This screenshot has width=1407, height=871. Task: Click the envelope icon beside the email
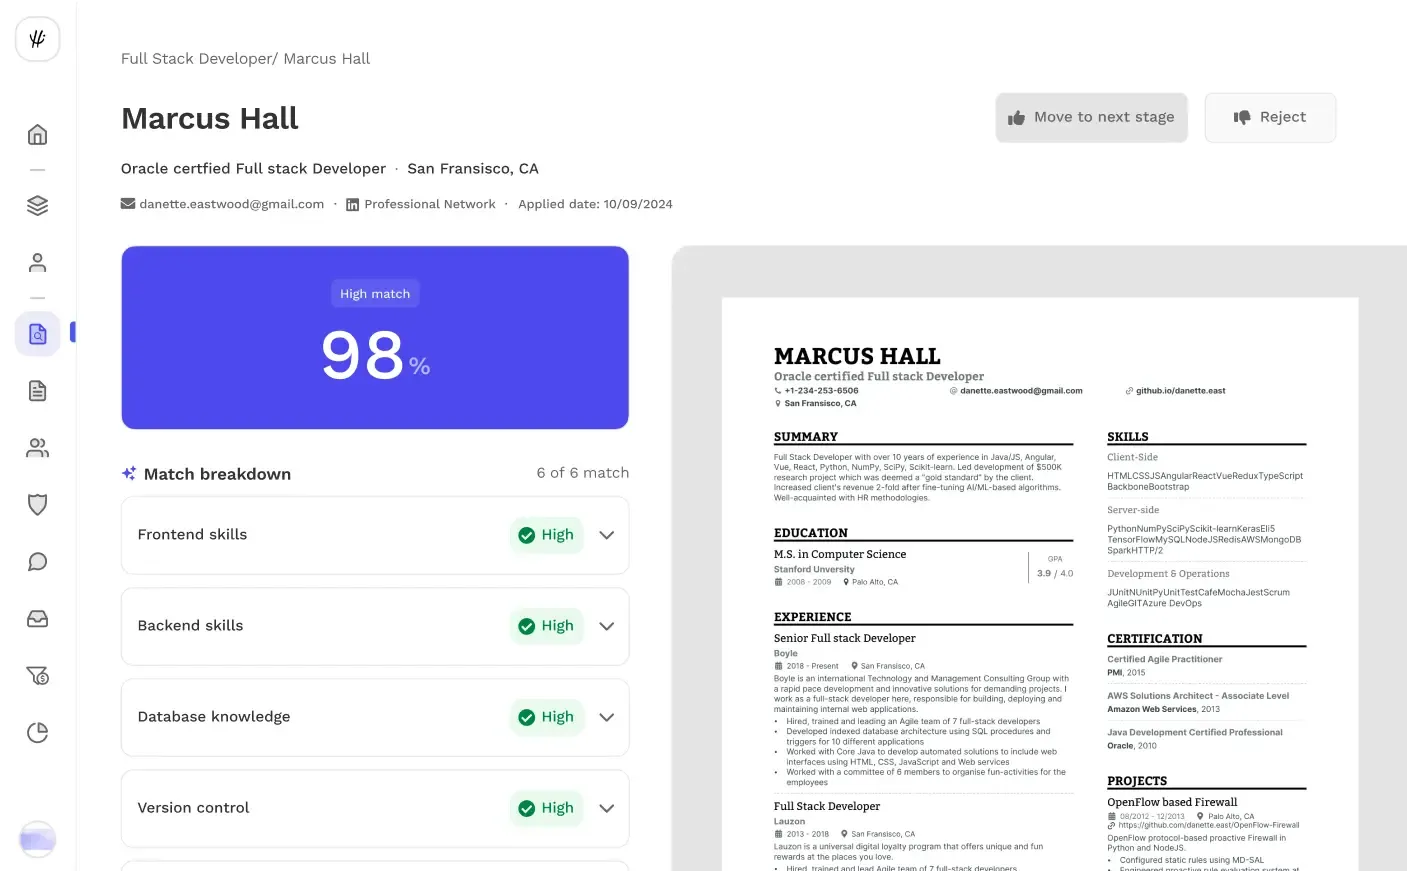[x=128, y=204]
